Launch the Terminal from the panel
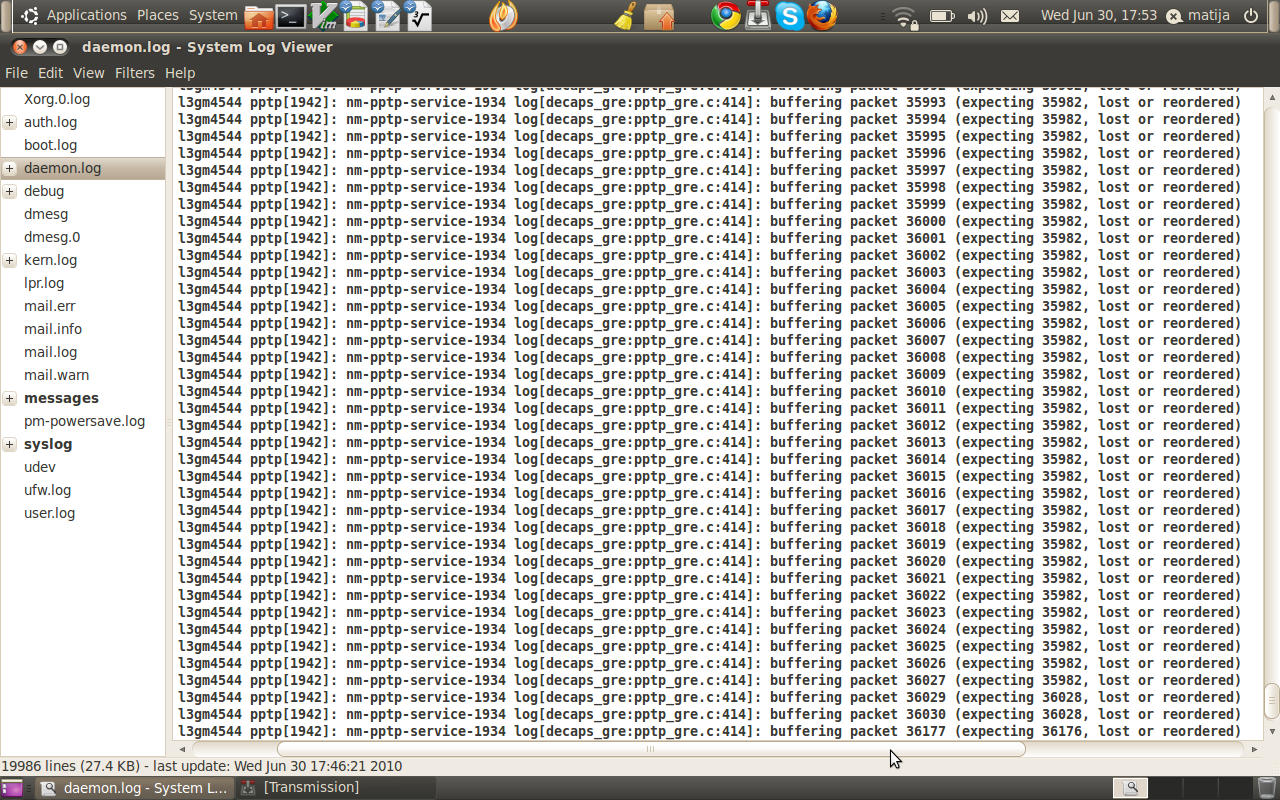The height and width of the screenshot is (800, 1280). 291,16
